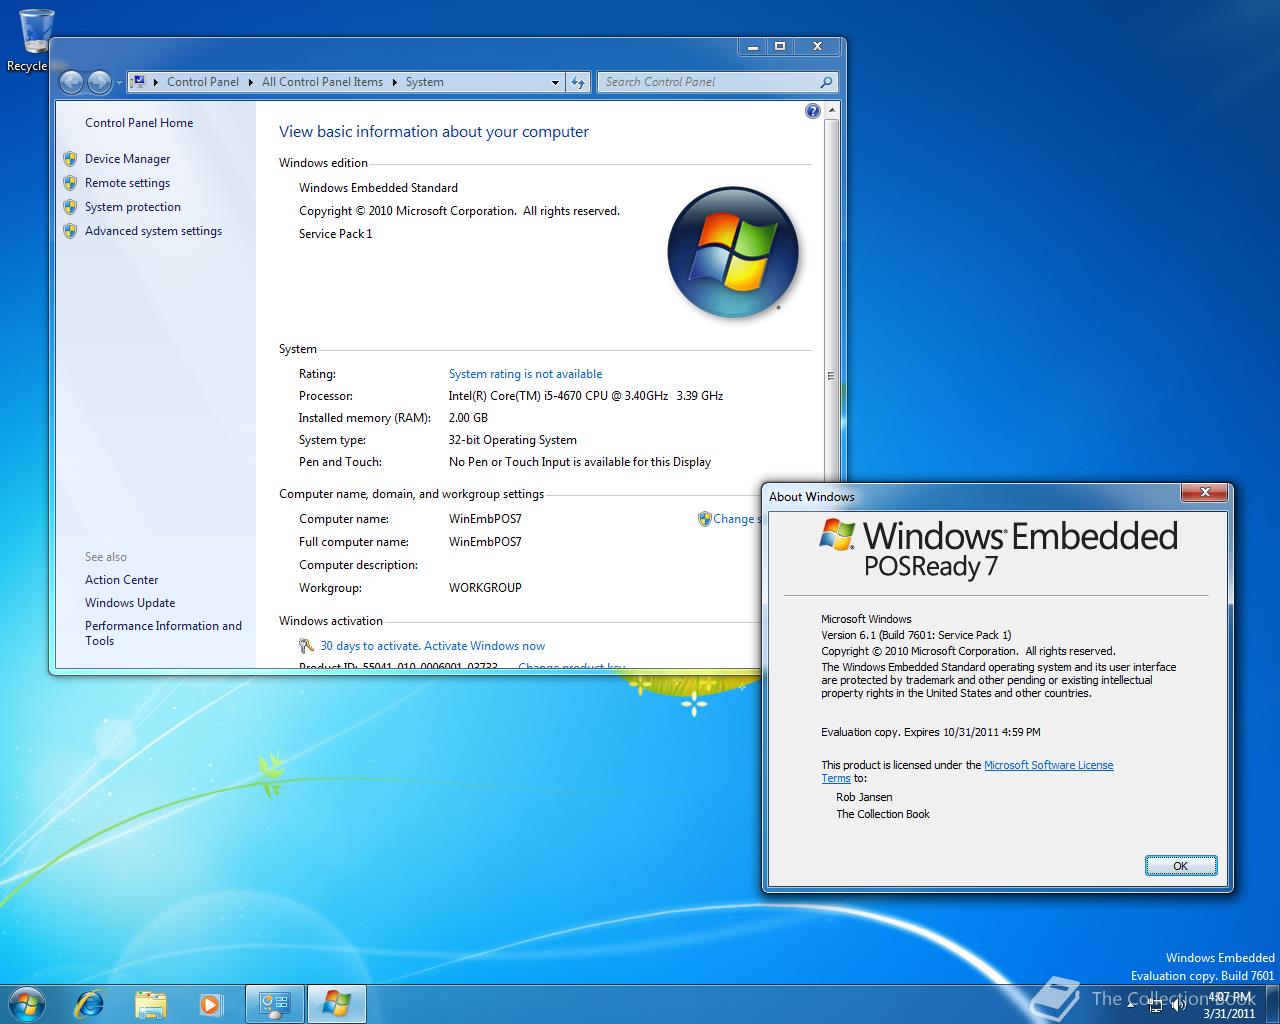Launch Internet Explorer from the taskbar

[90, 1003]
